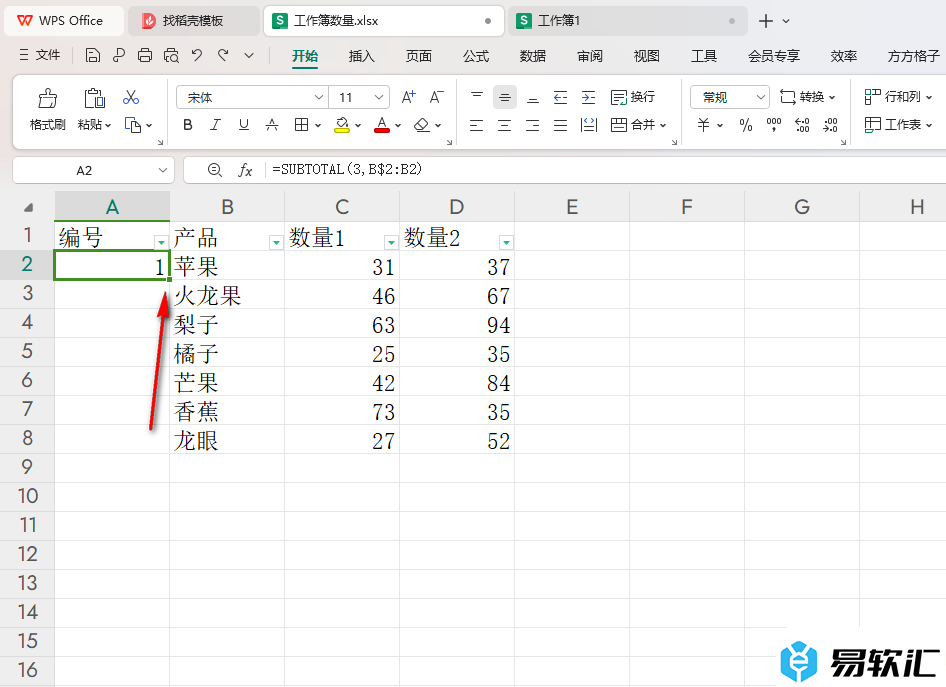Viewport: 946px width, 687px height.
Task: Decrease decimal places
Action: (830, 125)
